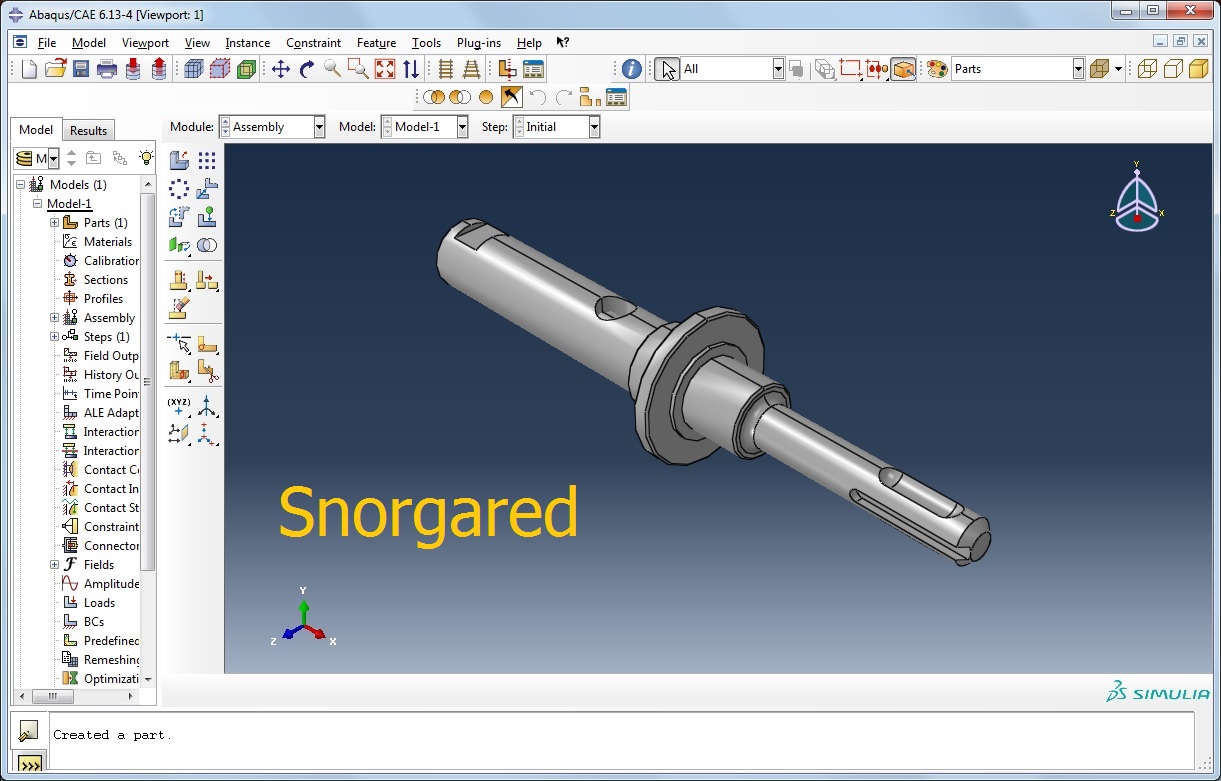Open the File menu
This screenshot has width=1221, height=781.
47,43
